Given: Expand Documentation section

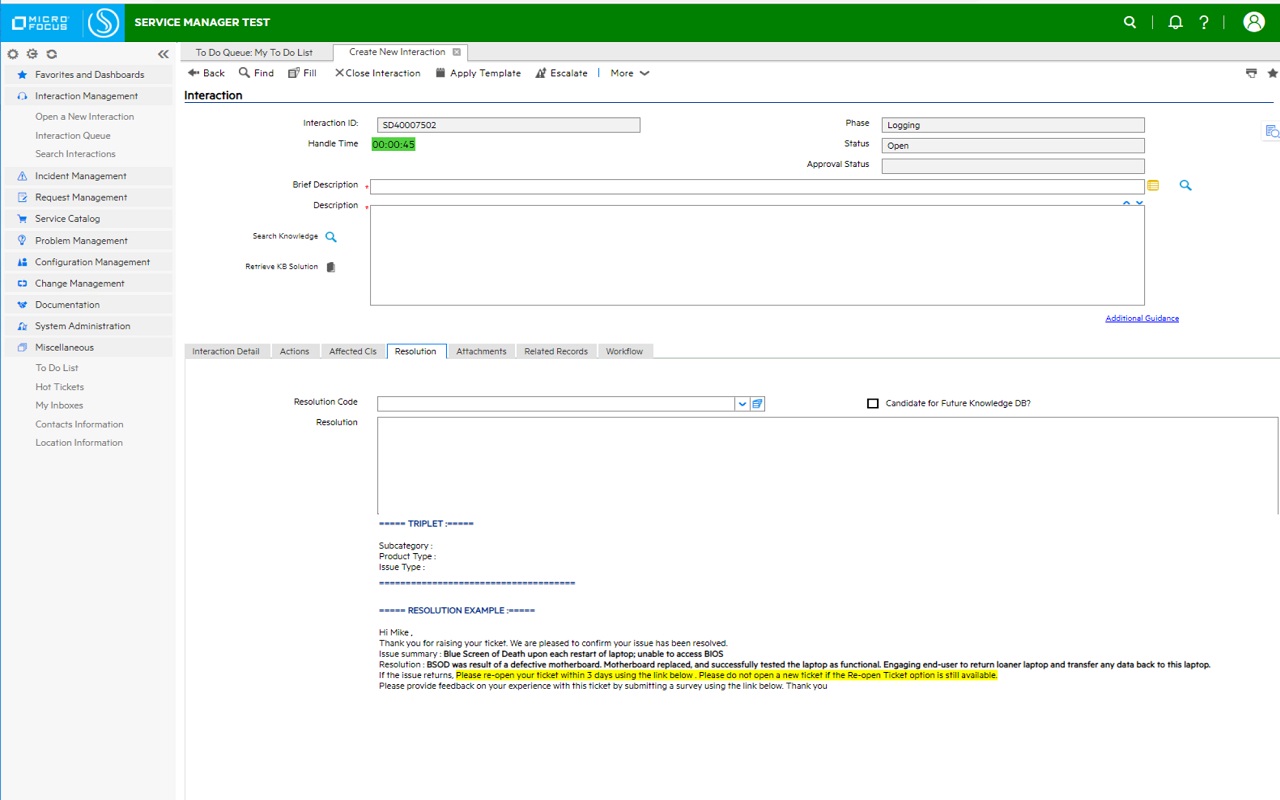Looking at the screenshot, I should [88, 305].
